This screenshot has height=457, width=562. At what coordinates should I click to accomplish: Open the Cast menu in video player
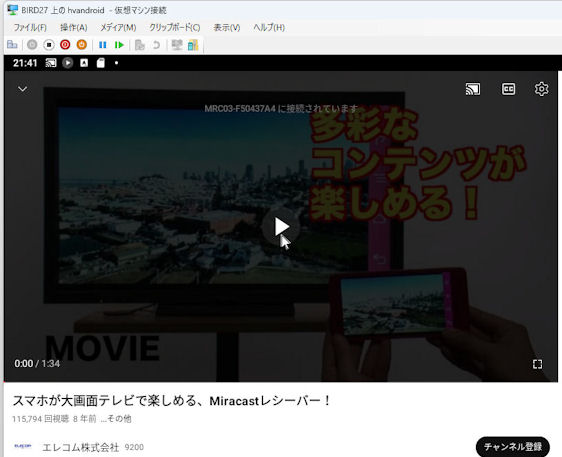[x=473, y=89]
